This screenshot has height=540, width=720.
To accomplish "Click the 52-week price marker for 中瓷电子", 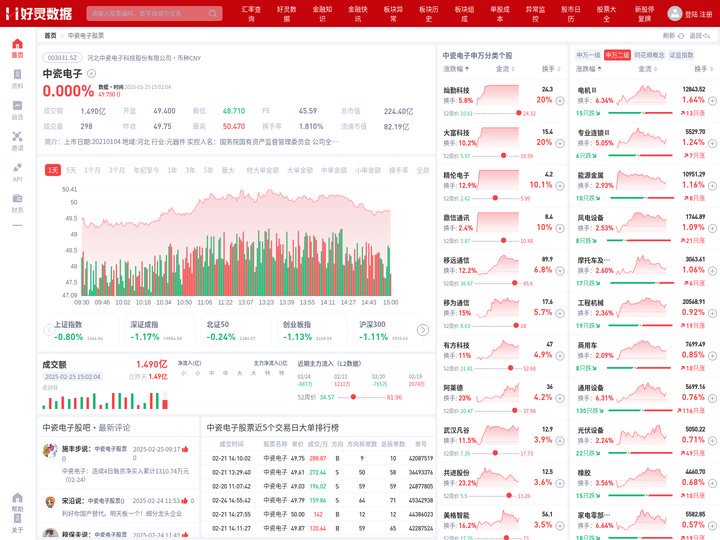I will tap(353, 397).
